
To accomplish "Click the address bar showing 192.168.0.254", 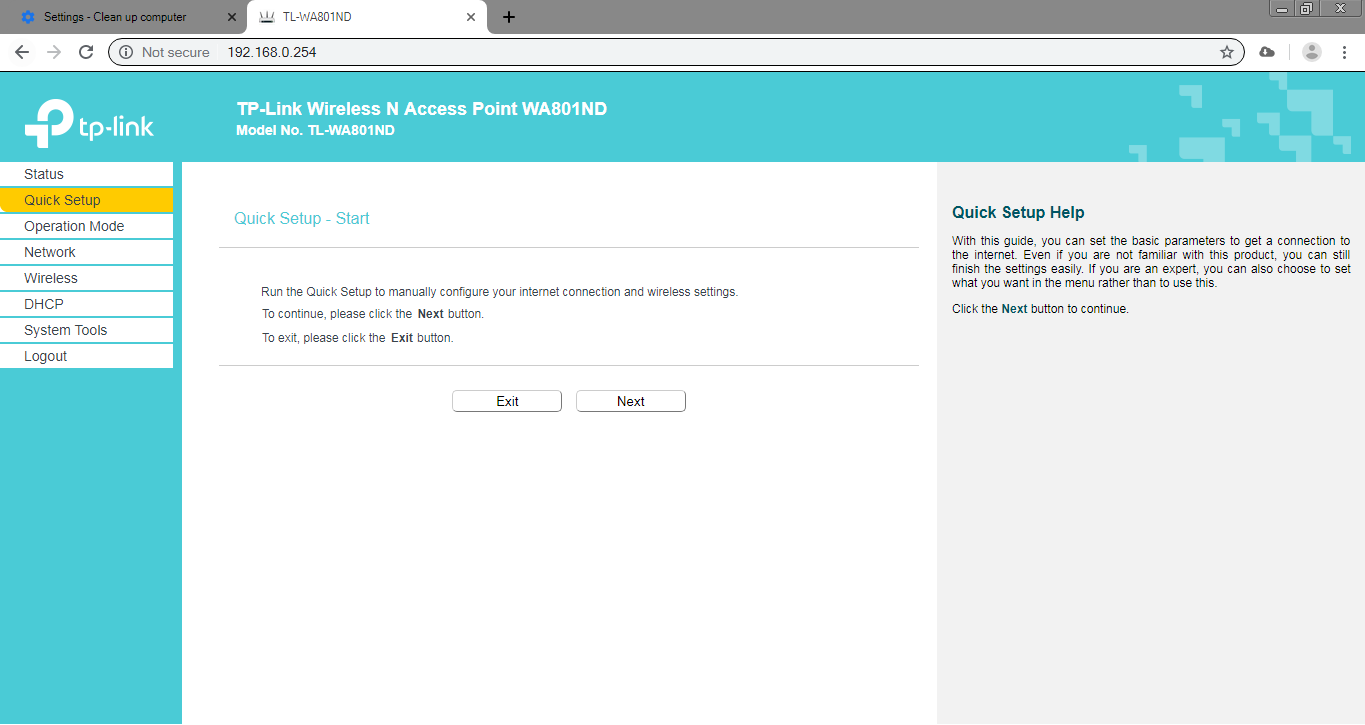I will tap(676, 52).
